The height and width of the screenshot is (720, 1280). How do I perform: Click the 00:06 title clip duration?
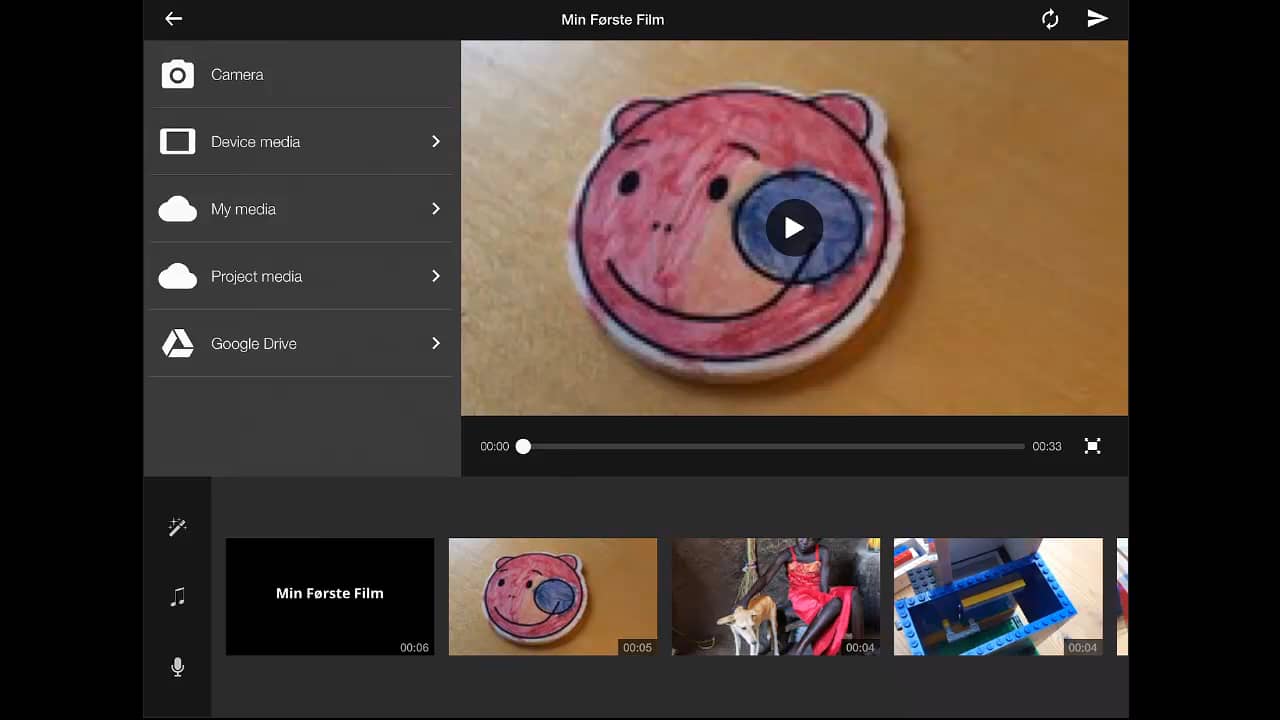[415, 647]
